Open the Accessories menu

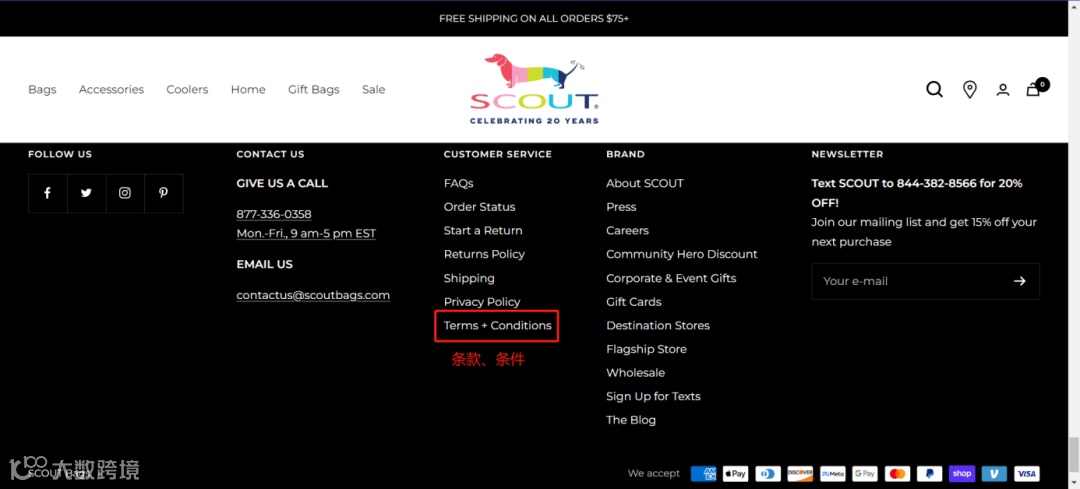click(112, 90)
